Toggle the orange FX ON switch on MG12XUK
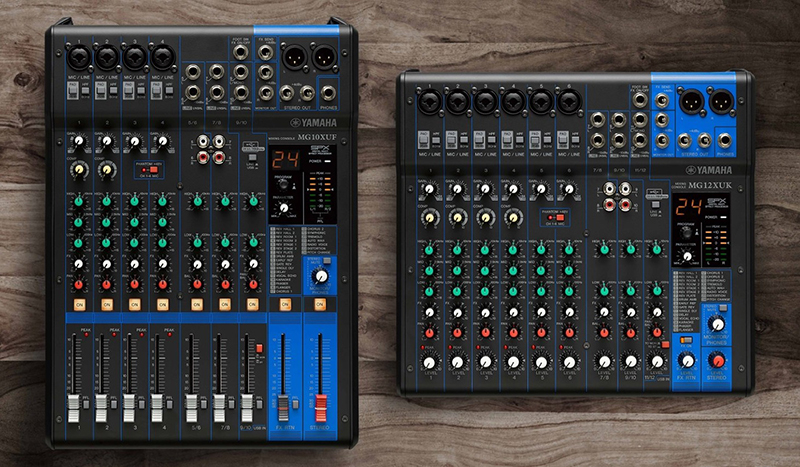800x467 pixels. point(686,339)
